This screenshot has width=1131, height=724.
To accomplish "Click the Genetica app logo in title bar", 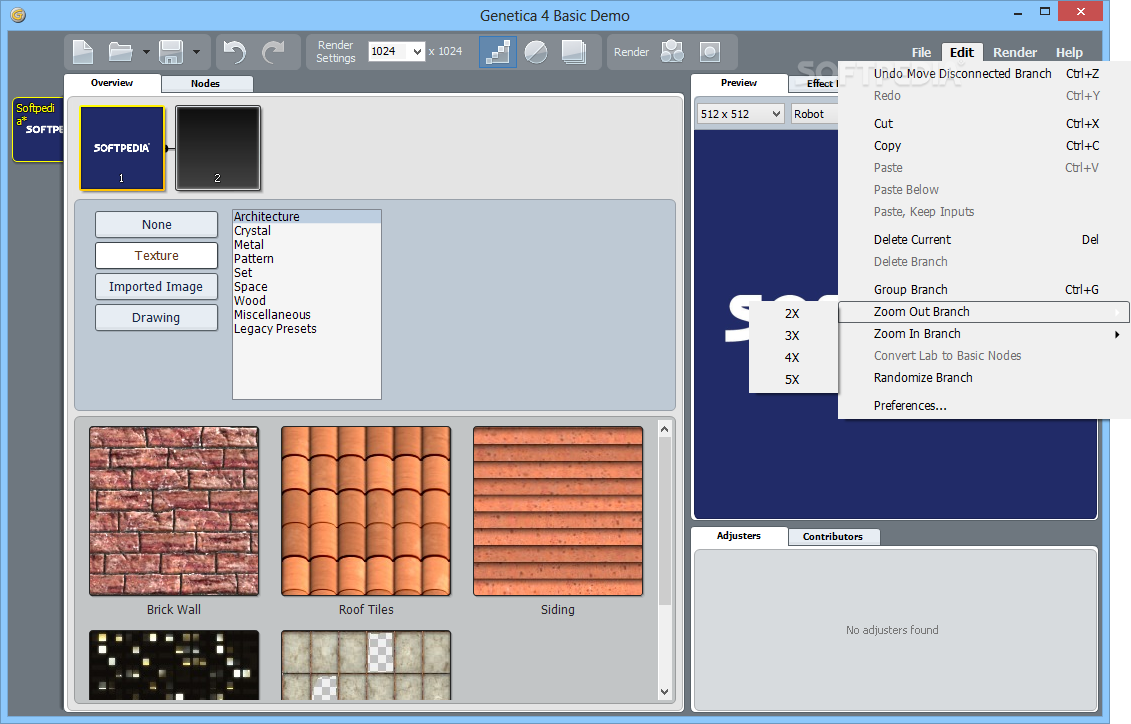I will pyautogui.click(x=18, y=15).
